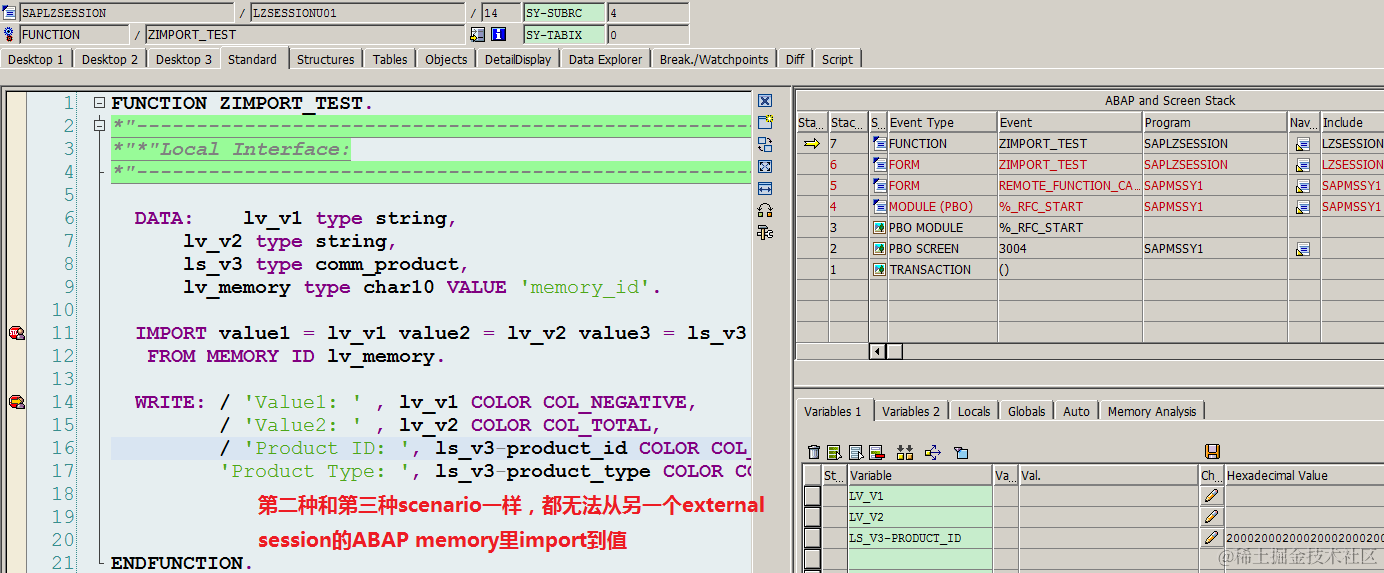Click the yellow boxes with arrows icon
The image size is (1384, 573).
click(906, 452)
